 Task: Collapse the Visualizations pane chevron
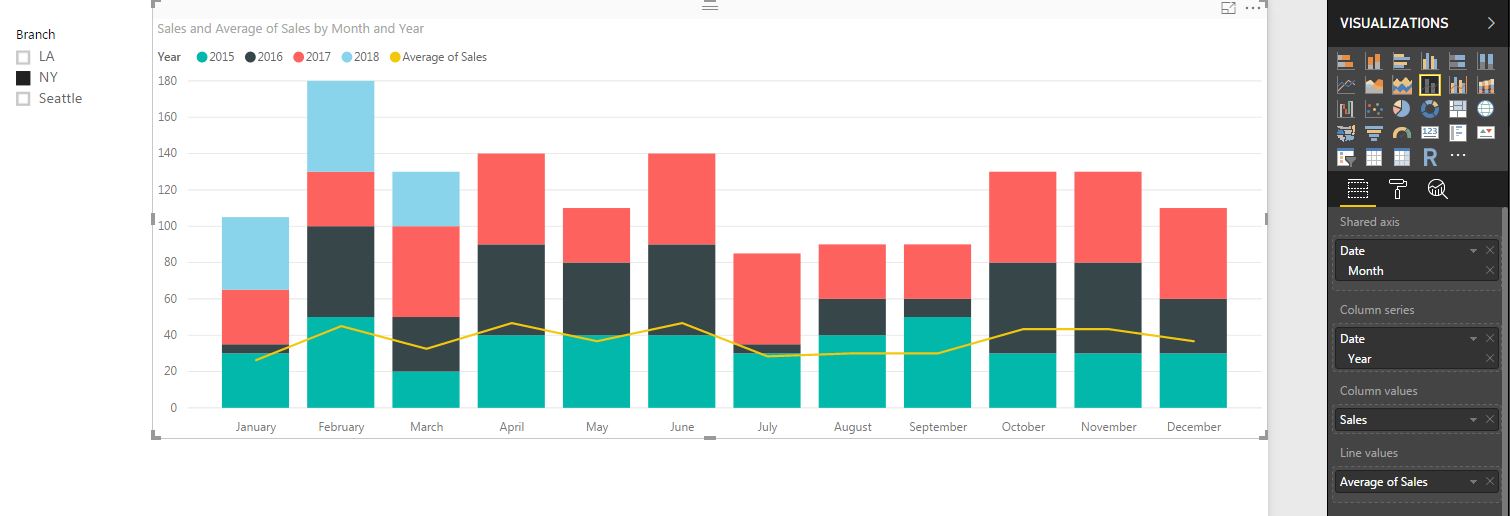tap(1490, 23)
